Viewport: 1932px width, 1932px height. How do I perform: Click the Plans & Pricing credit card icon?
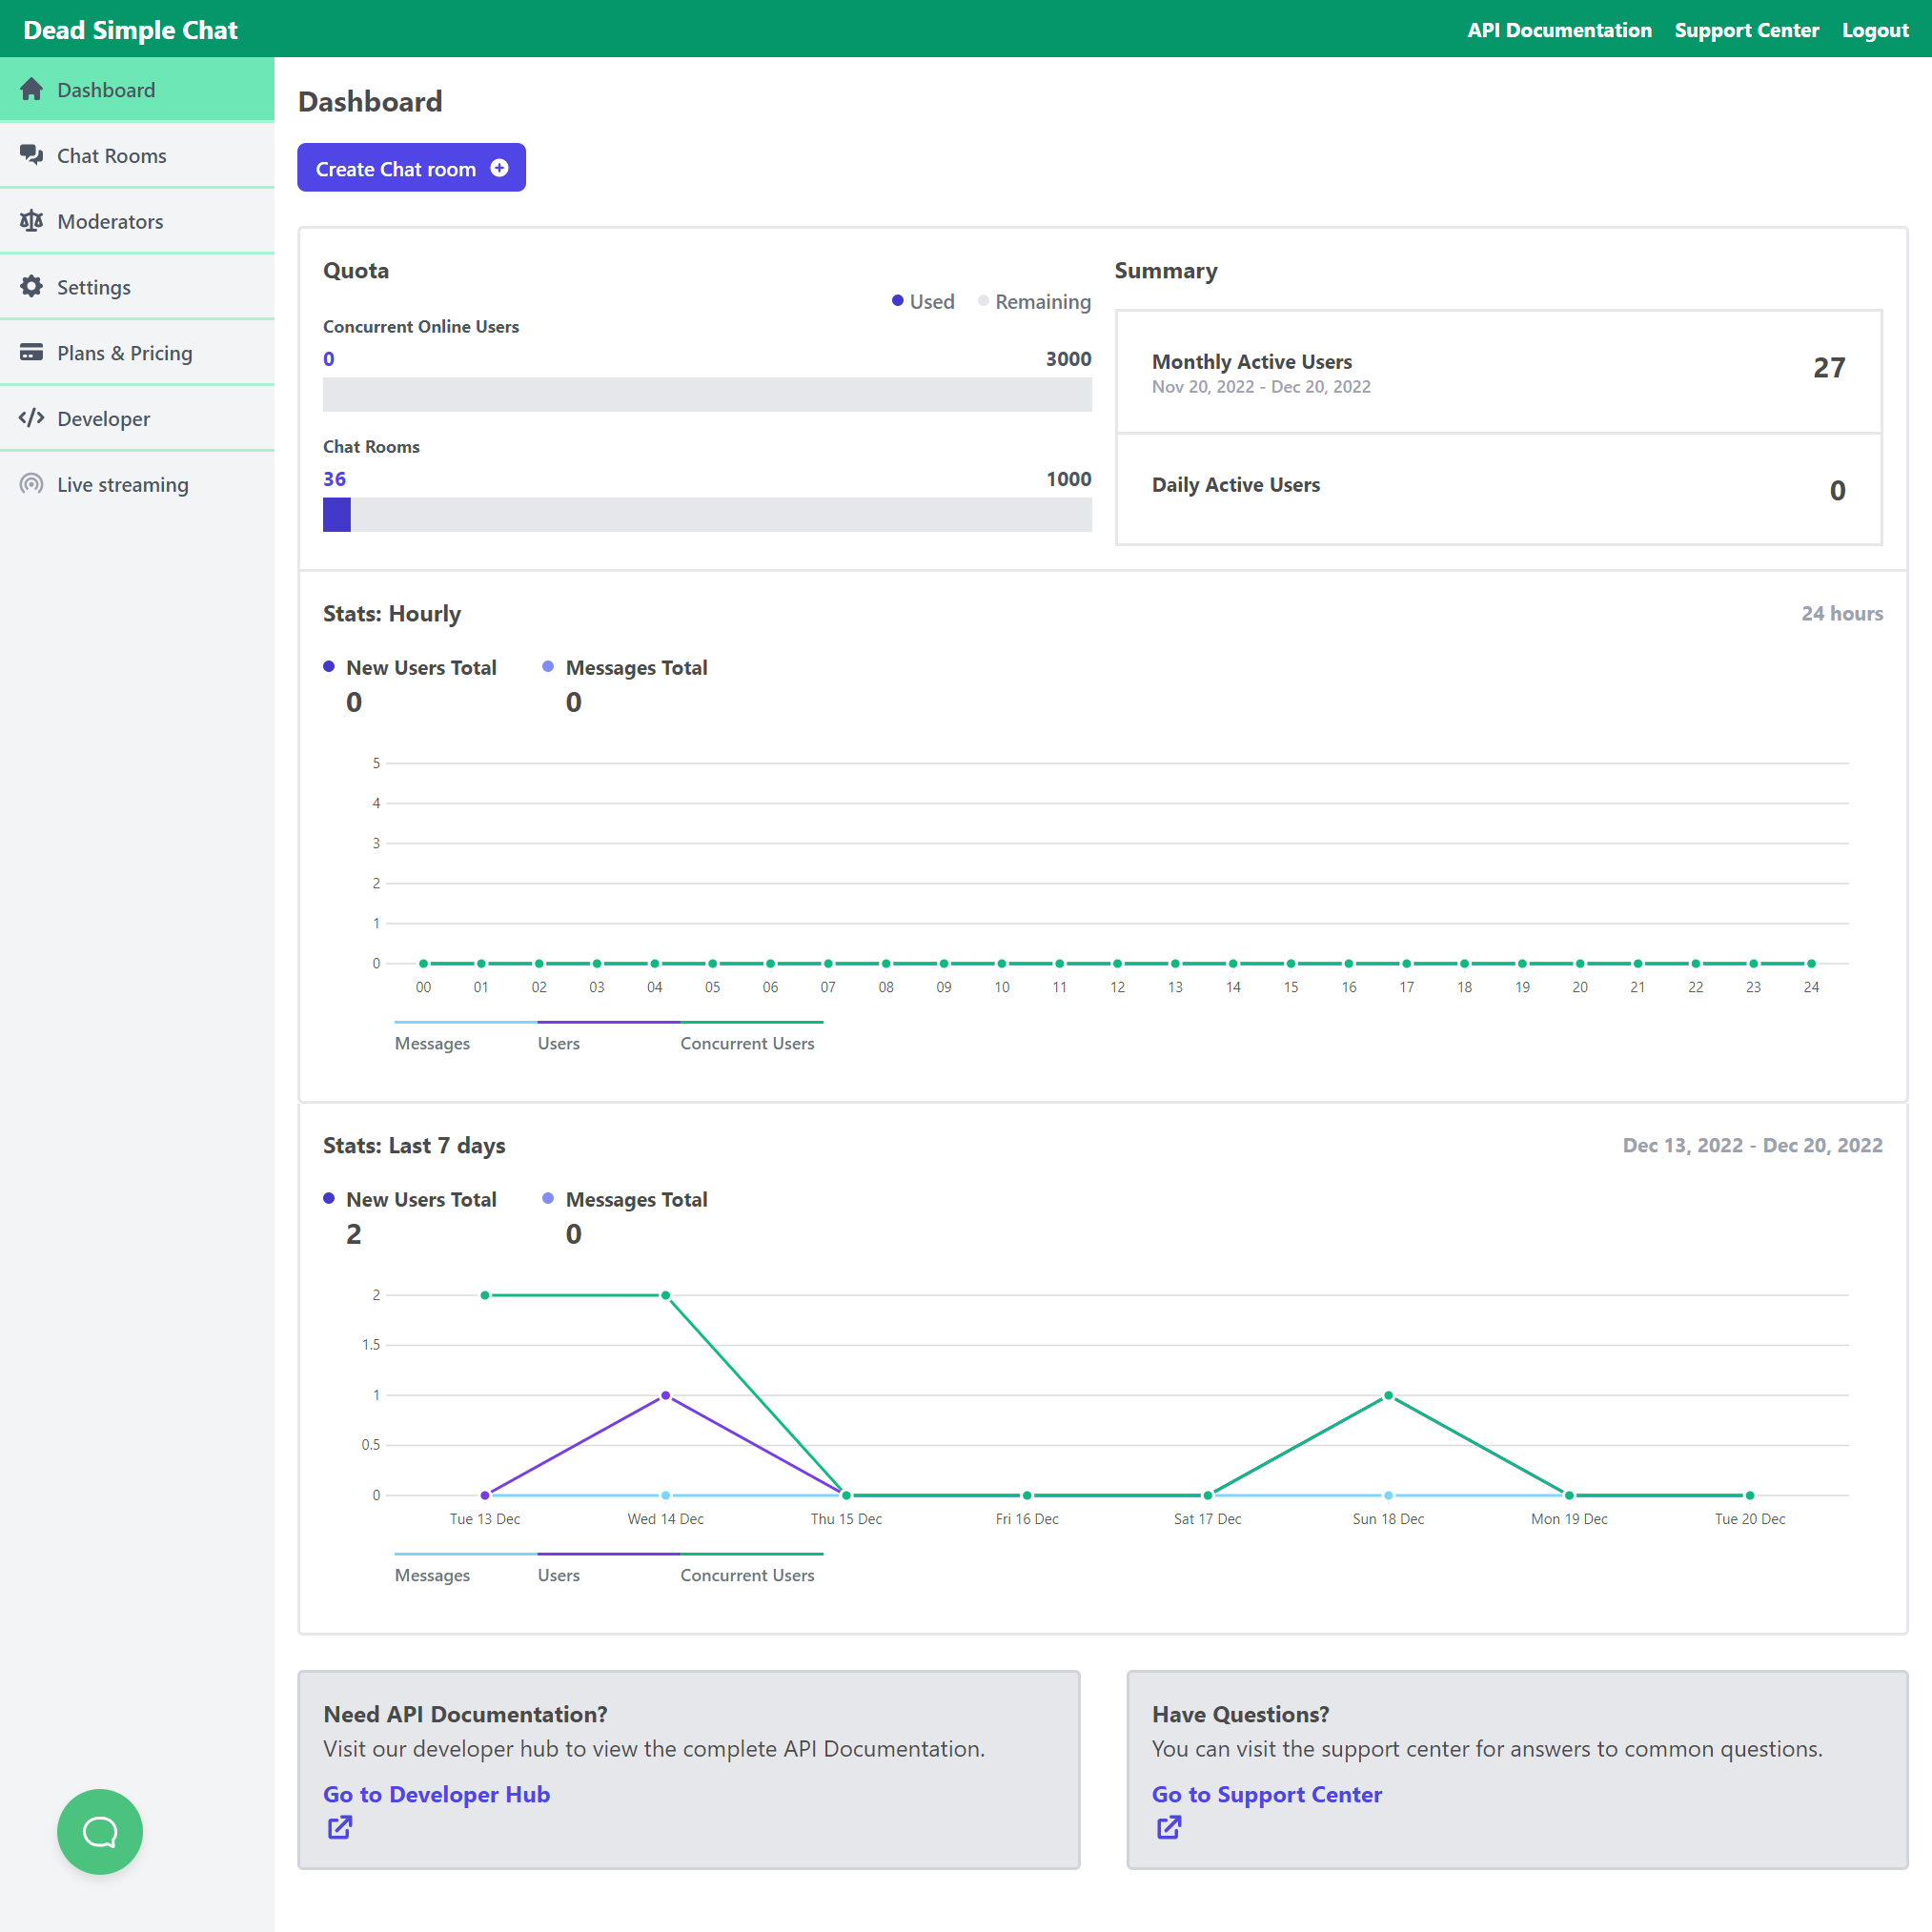32,352
